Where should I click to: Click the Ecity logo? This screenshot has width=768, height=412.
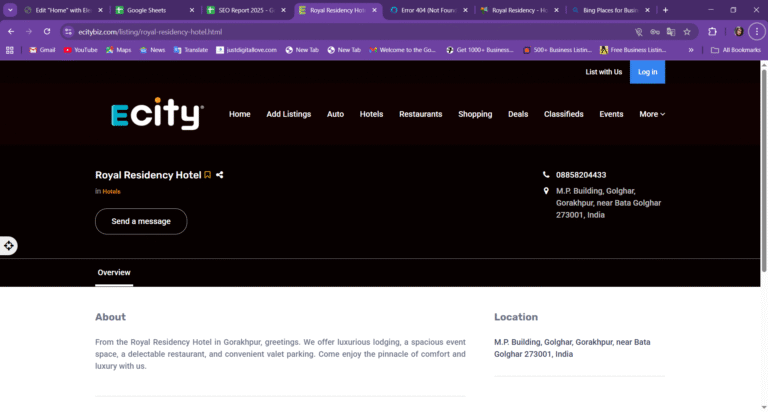pyautogui.click(x=157, y=114)
